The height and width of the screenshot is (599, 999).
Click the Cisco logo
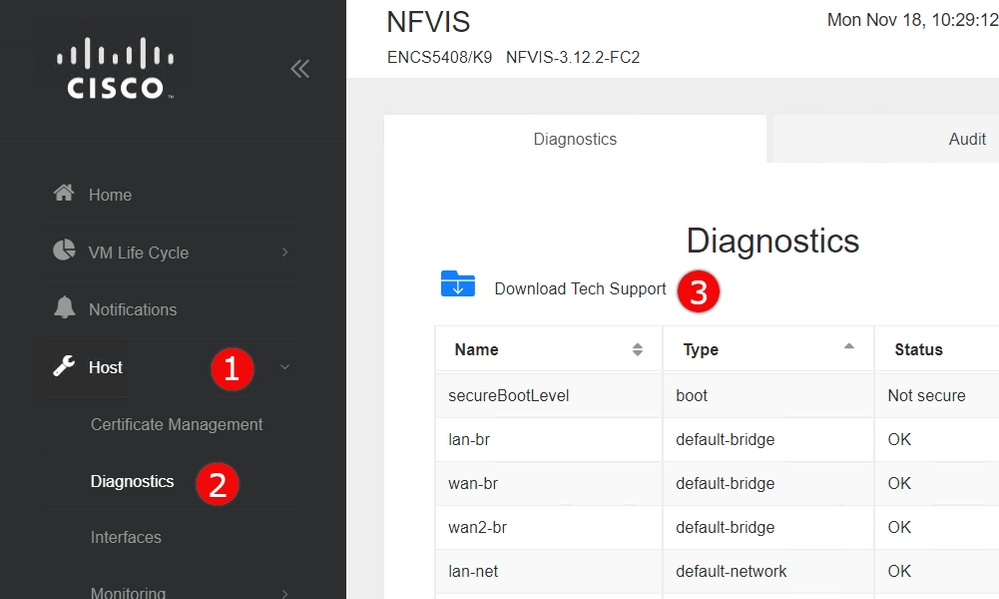(x=115, y=68)
